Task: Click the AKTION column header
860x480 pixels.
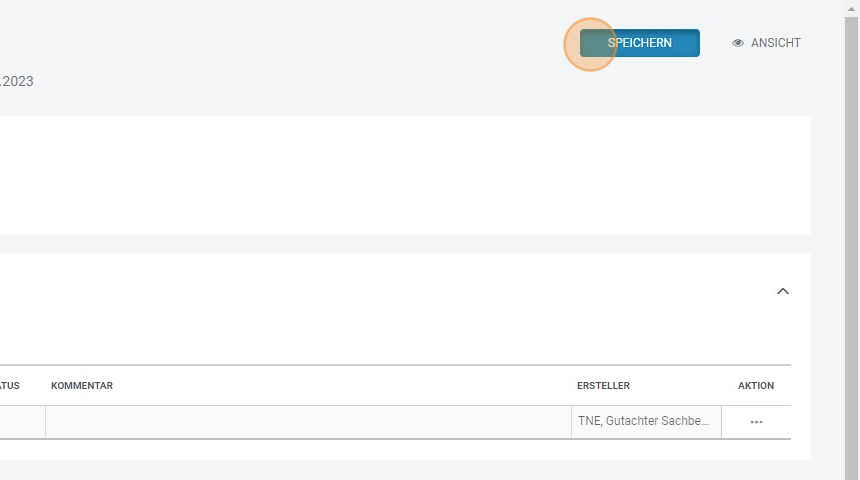Action: (x=756, y=385)
